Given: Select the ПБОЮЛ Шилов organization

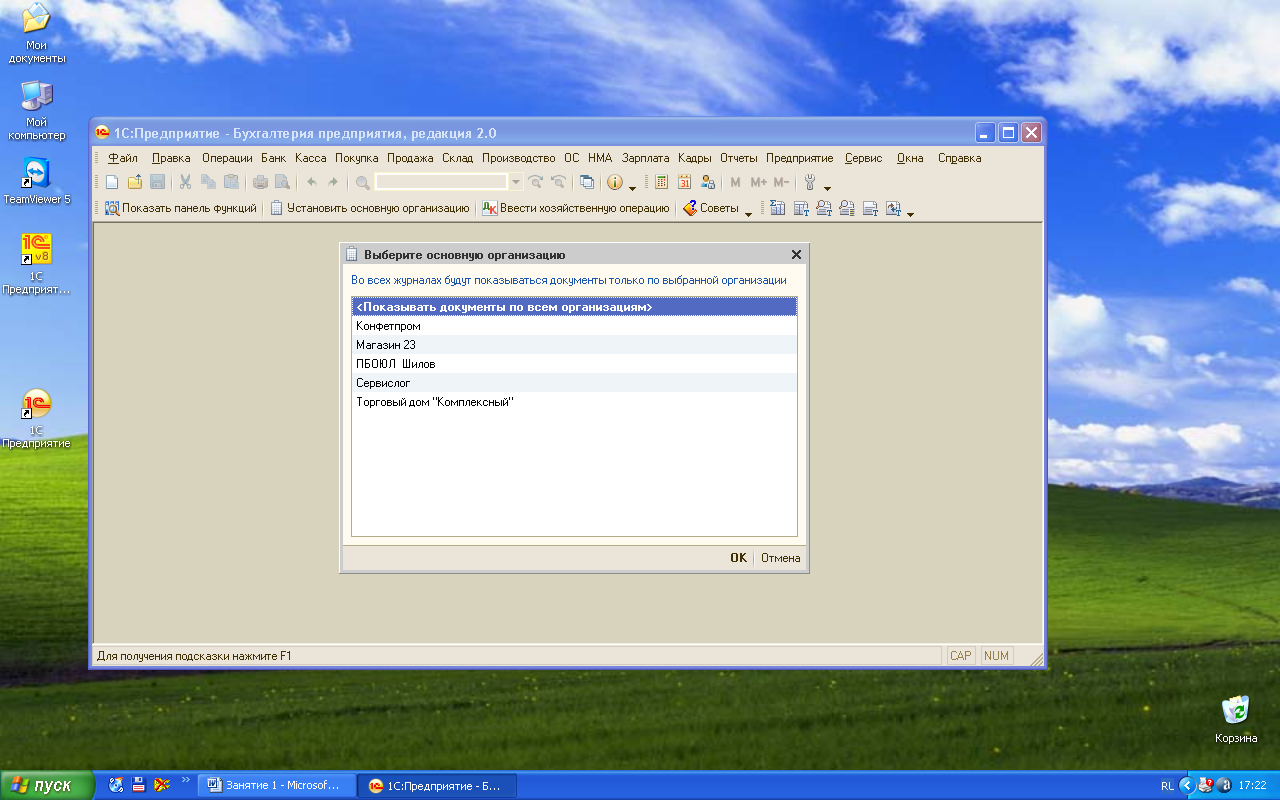Looking at the screenshot, I should pyautogui.click(x=574, y=364).
